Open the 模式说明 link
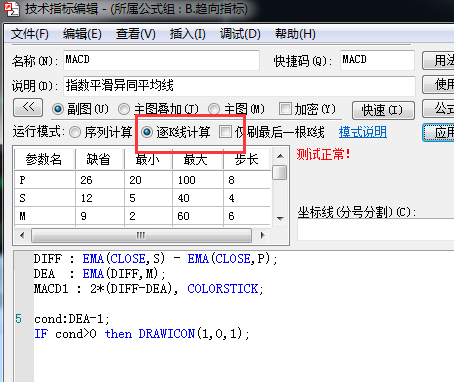454x382 pixels. click(363, 132)
